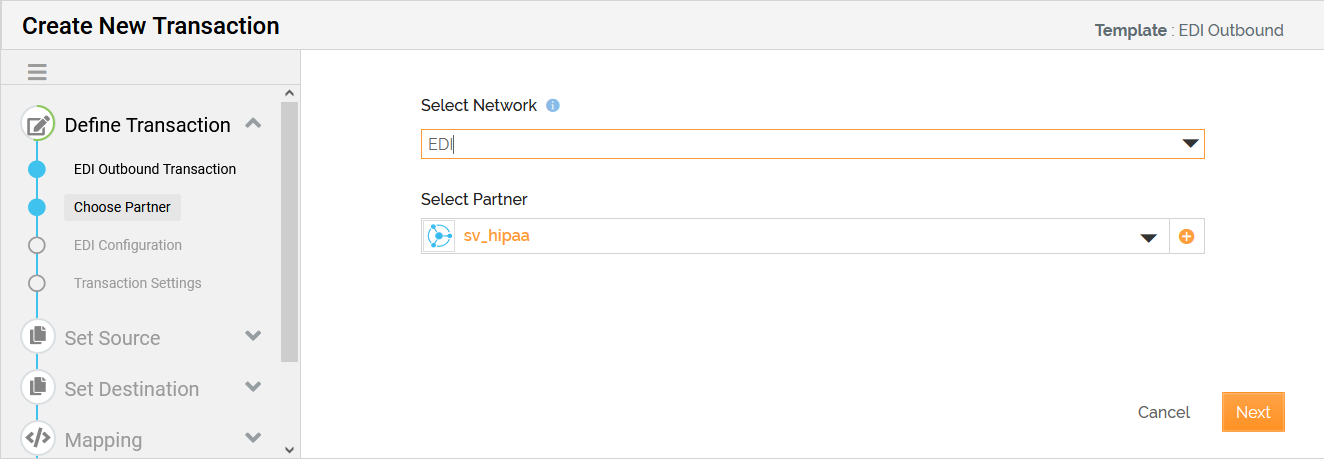
Task: Cancel the new transaction
Action: pos(1164,412)
